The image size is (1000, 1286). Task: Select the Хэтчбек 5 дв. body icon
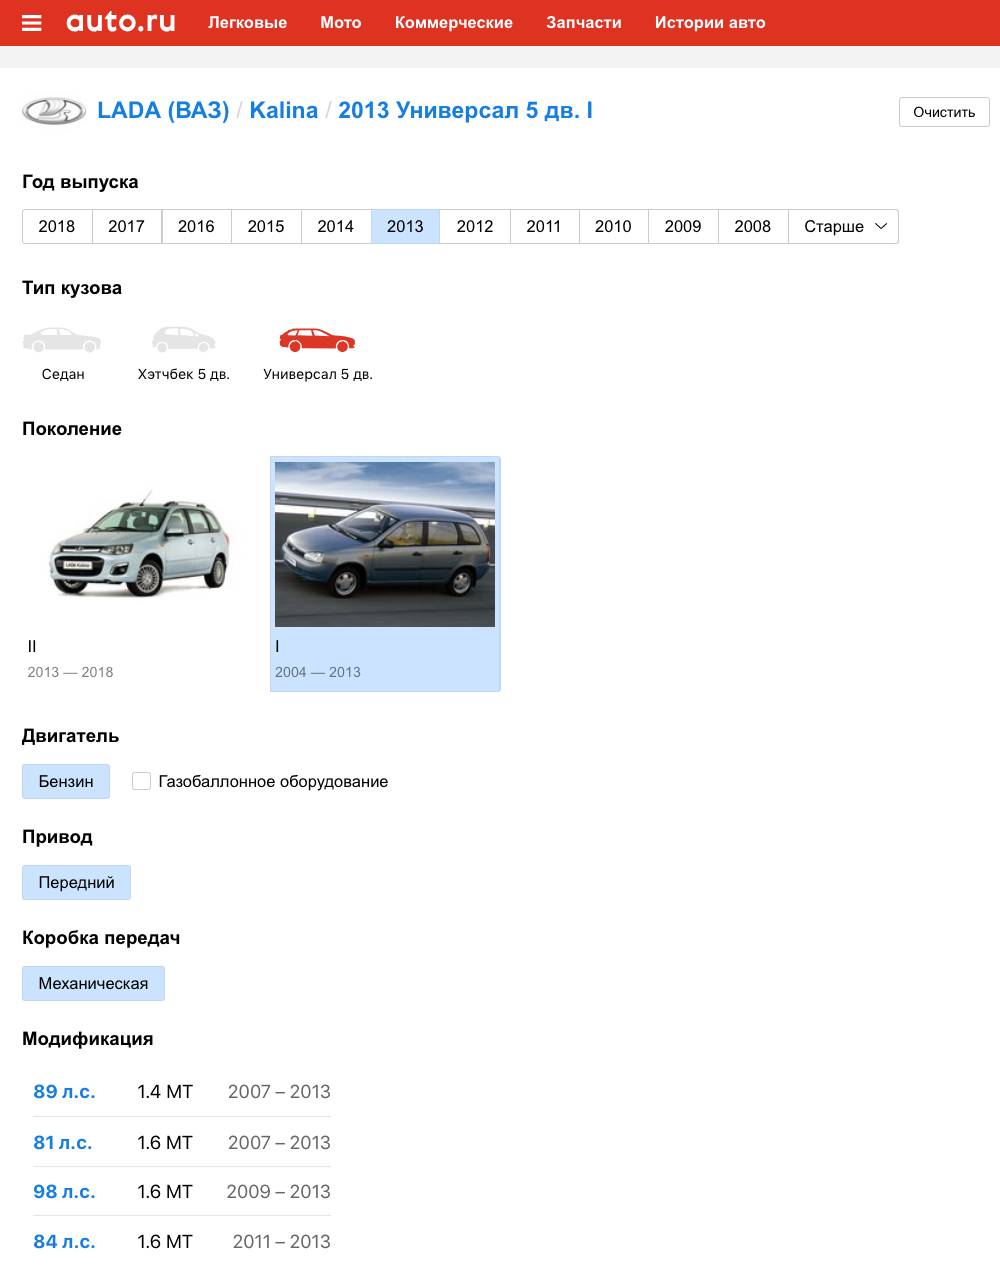coord(184,340)
